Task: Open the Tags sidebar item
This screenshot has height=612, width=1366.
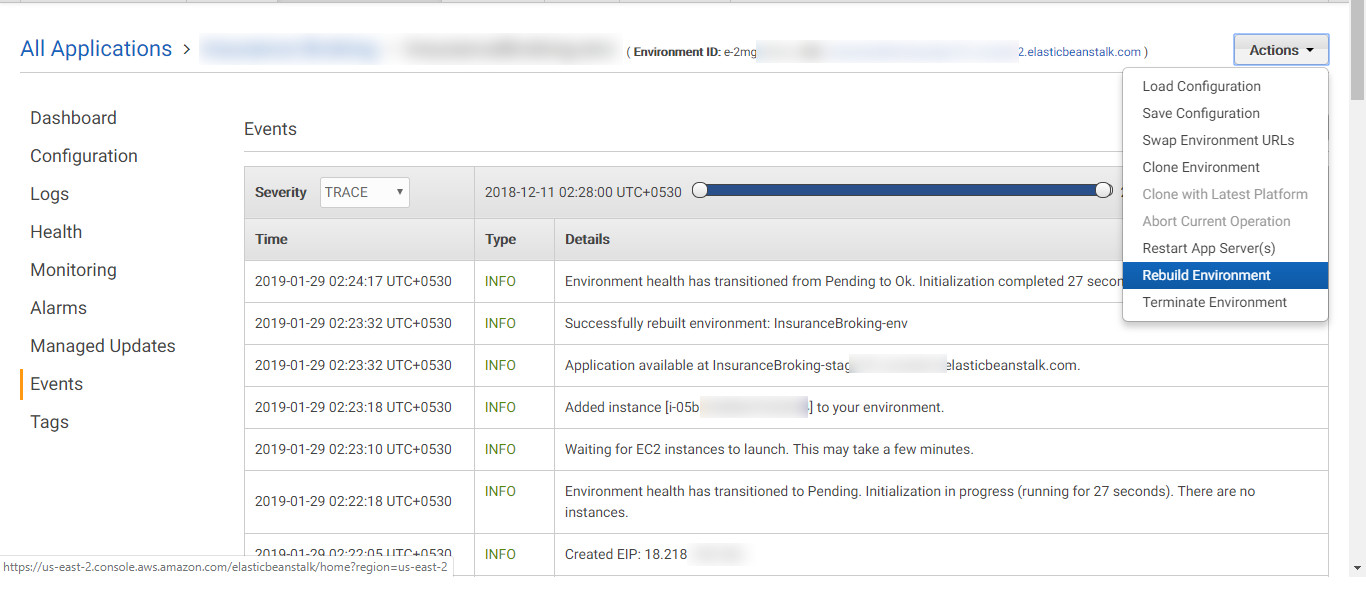Action: coord(49,422)
